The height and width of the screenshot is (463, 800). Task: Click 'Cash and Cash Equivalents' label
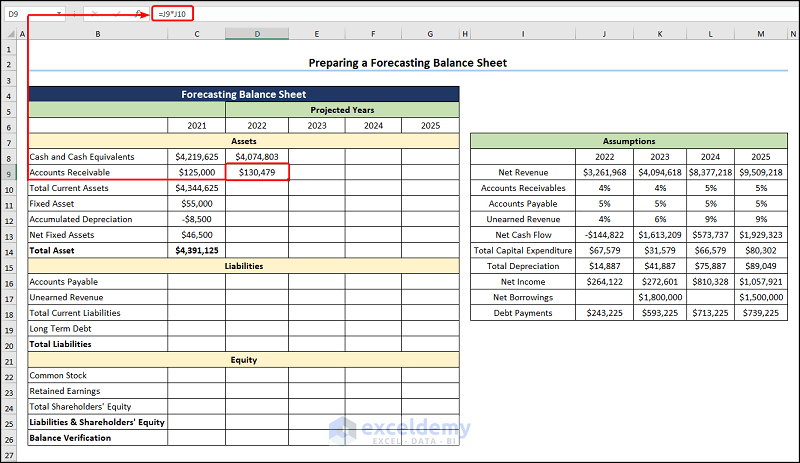82,157
